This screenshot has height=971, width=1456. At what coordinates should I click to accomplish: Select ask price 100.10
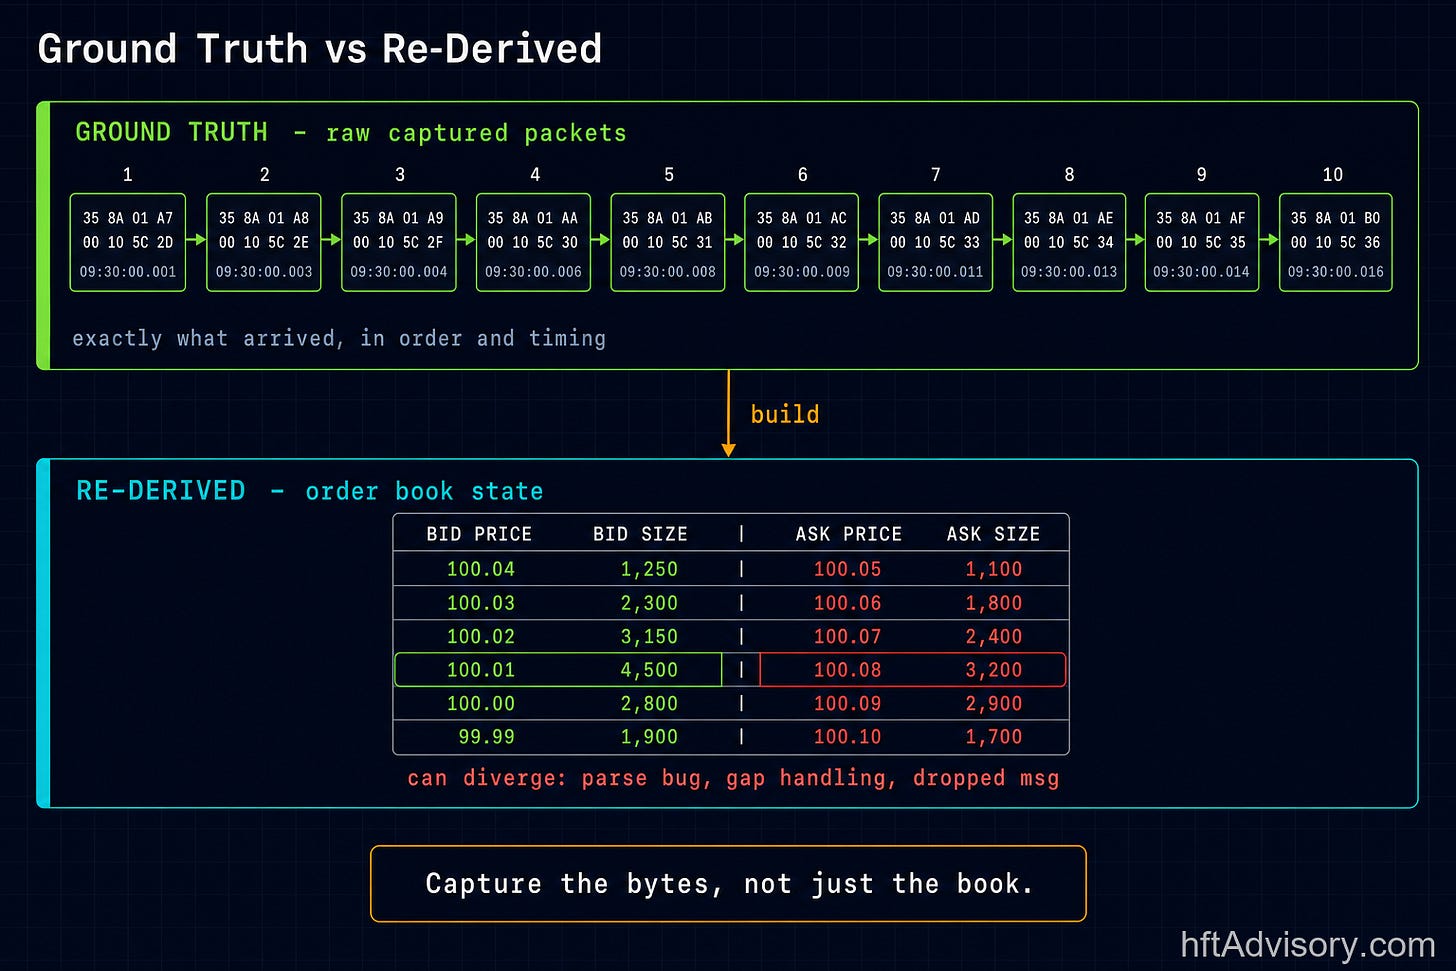coord(848,737)
